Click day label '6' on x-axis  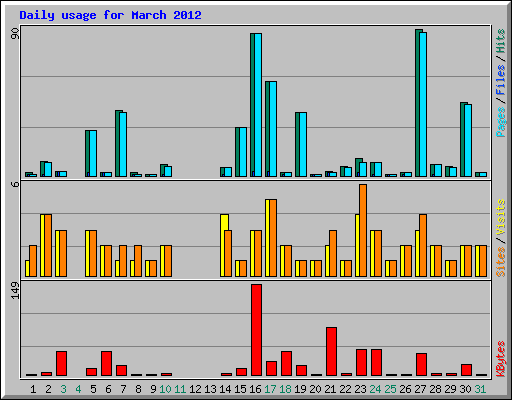(x=108, y=389)
